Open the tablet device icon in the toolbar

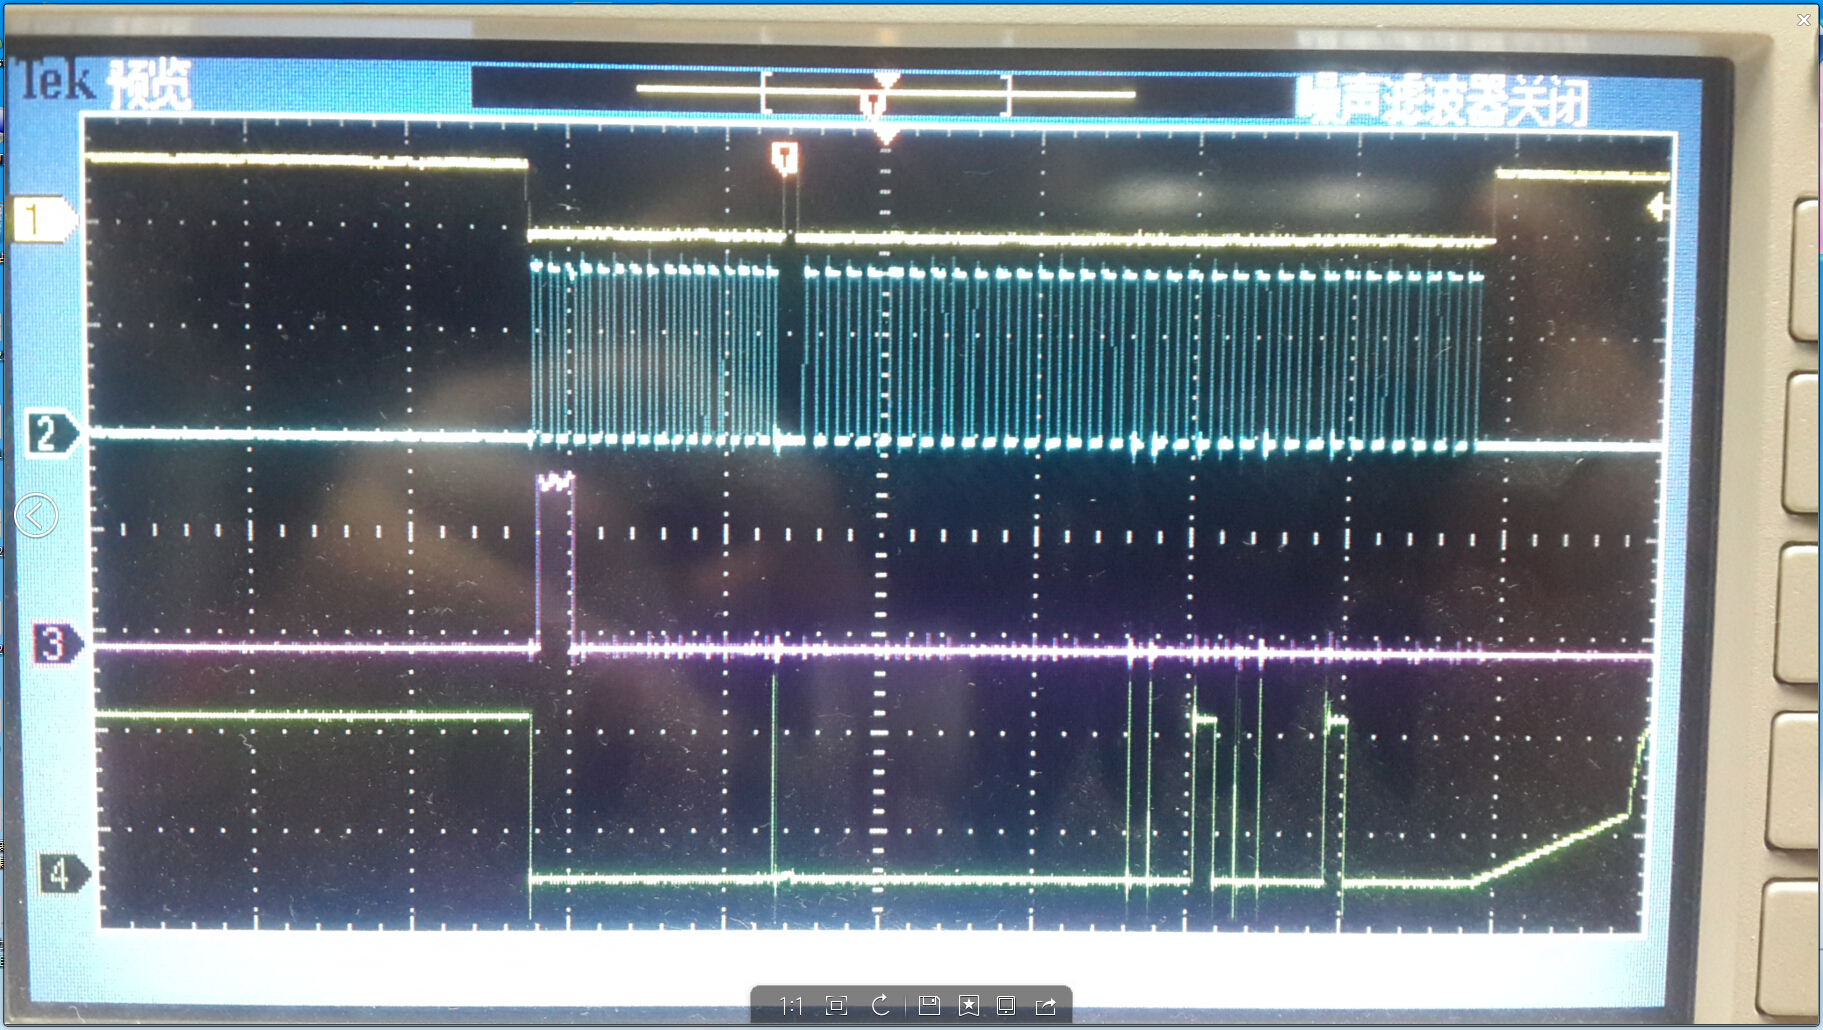tap(1006, 1005)
